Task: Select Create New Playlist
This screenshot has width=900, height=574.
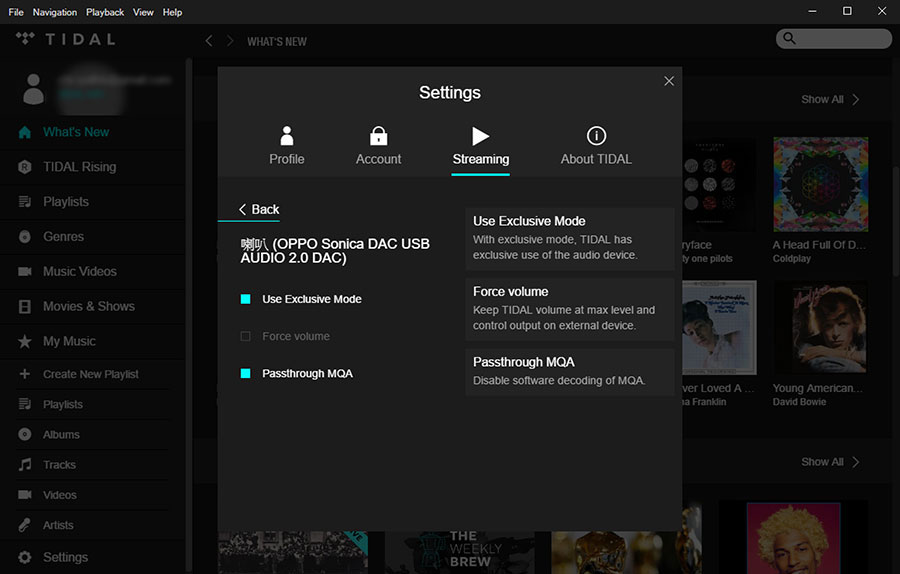Action: (91, 374)
